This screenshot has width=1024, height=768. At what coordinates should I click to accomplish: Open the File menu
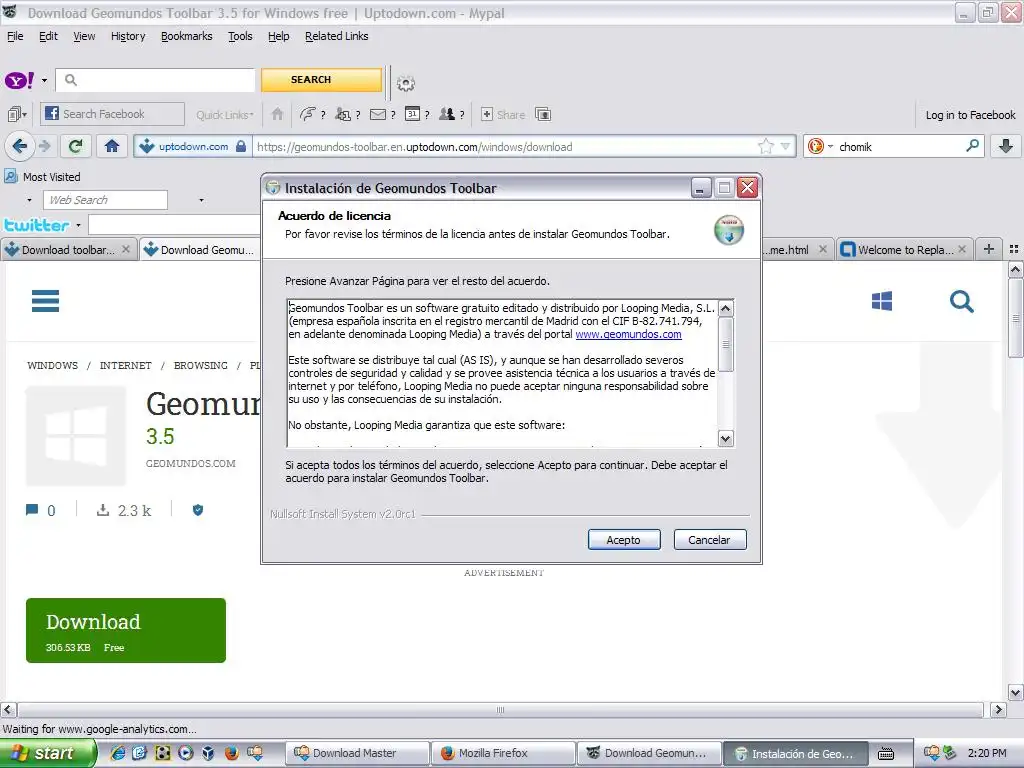click(x=15, y=37)
